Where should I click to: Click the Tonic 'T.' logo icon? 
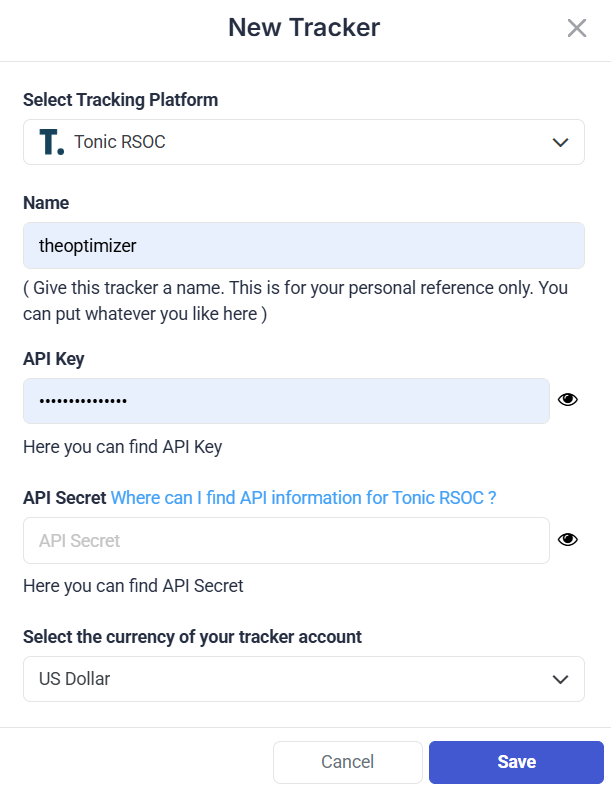52,142
